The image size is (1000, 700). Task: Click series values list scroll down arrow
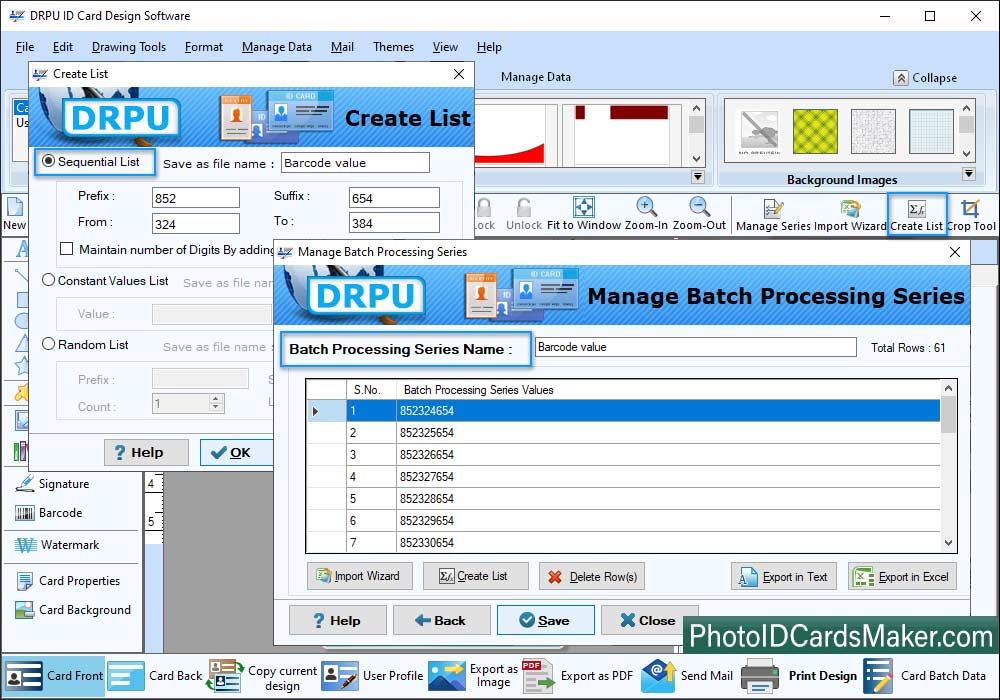click(x=948, y=543)
